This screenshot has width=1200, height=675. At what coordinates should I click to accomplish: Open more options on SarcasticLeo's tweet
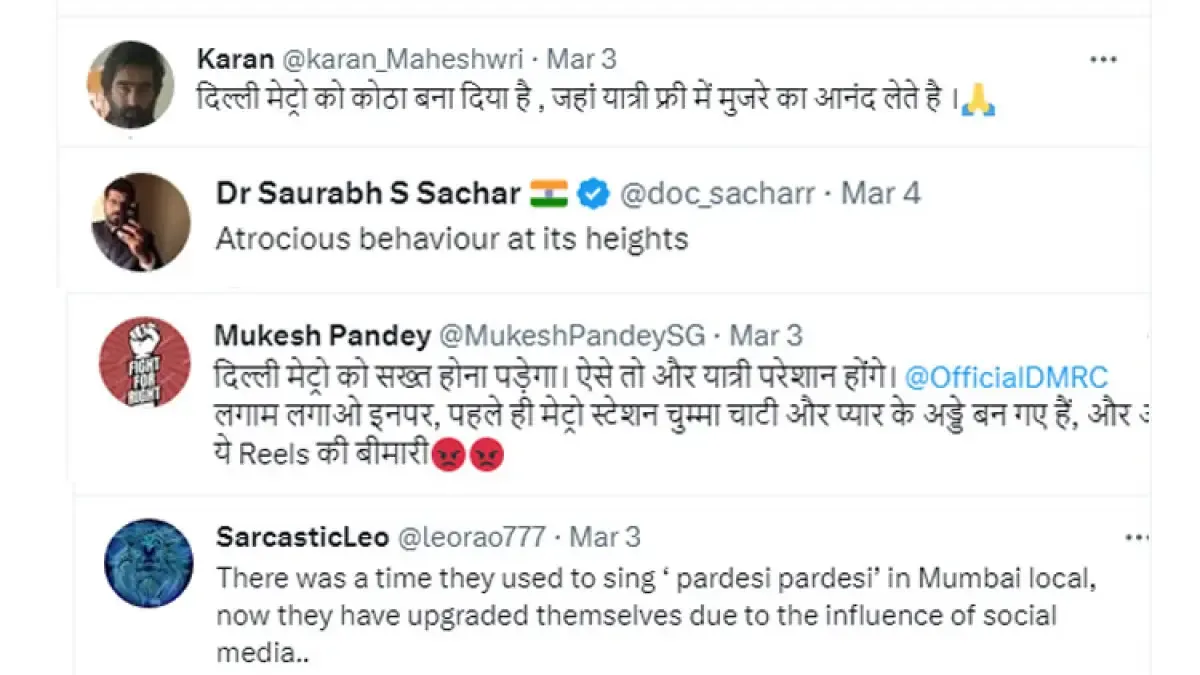pyautogui.click(x=1137, y=538)
